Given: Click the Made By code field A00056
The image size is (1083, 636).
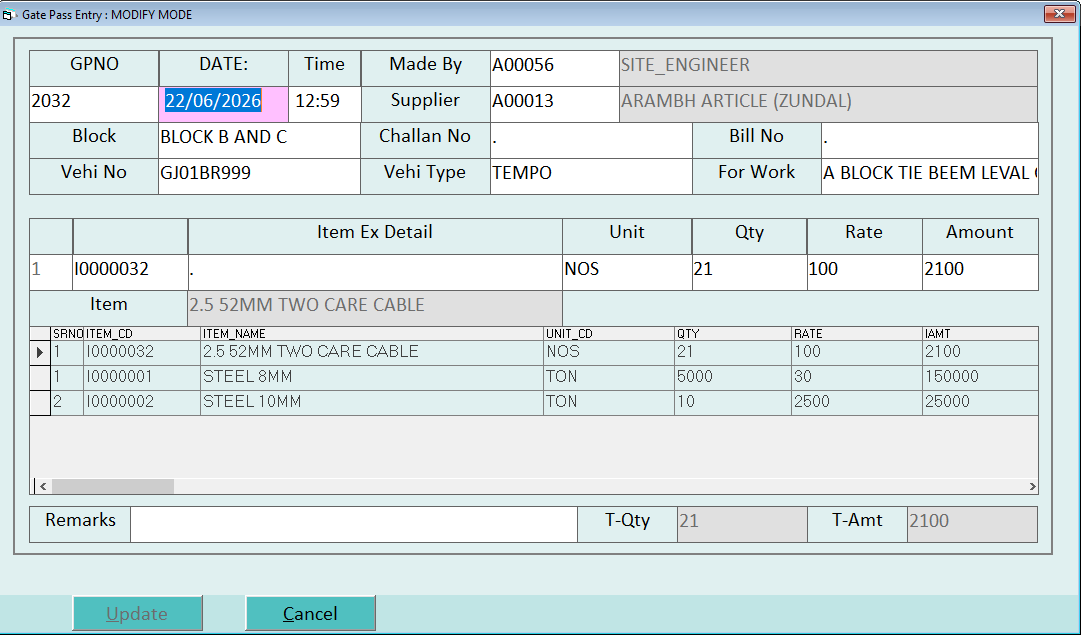Looking at the screenshot, I should click(x=555, y=68).
